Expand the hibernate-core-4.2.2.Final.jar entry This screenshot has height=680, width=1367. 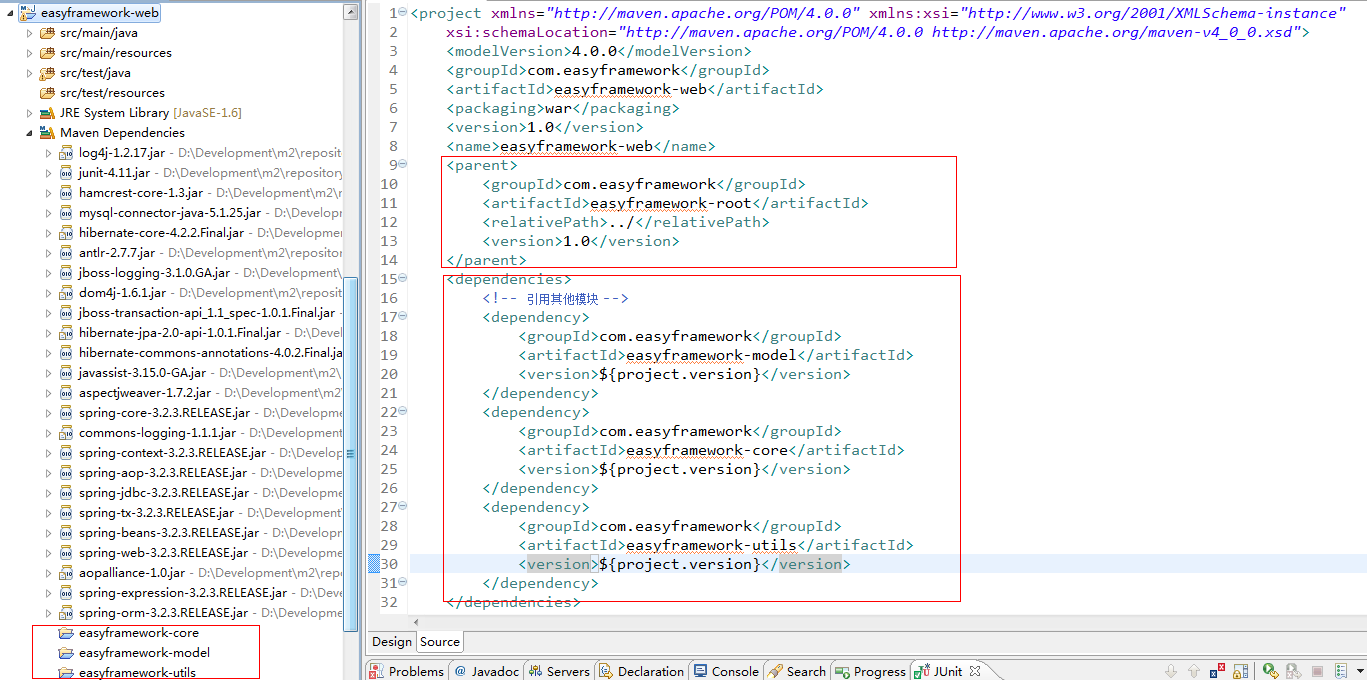(48, 233)
